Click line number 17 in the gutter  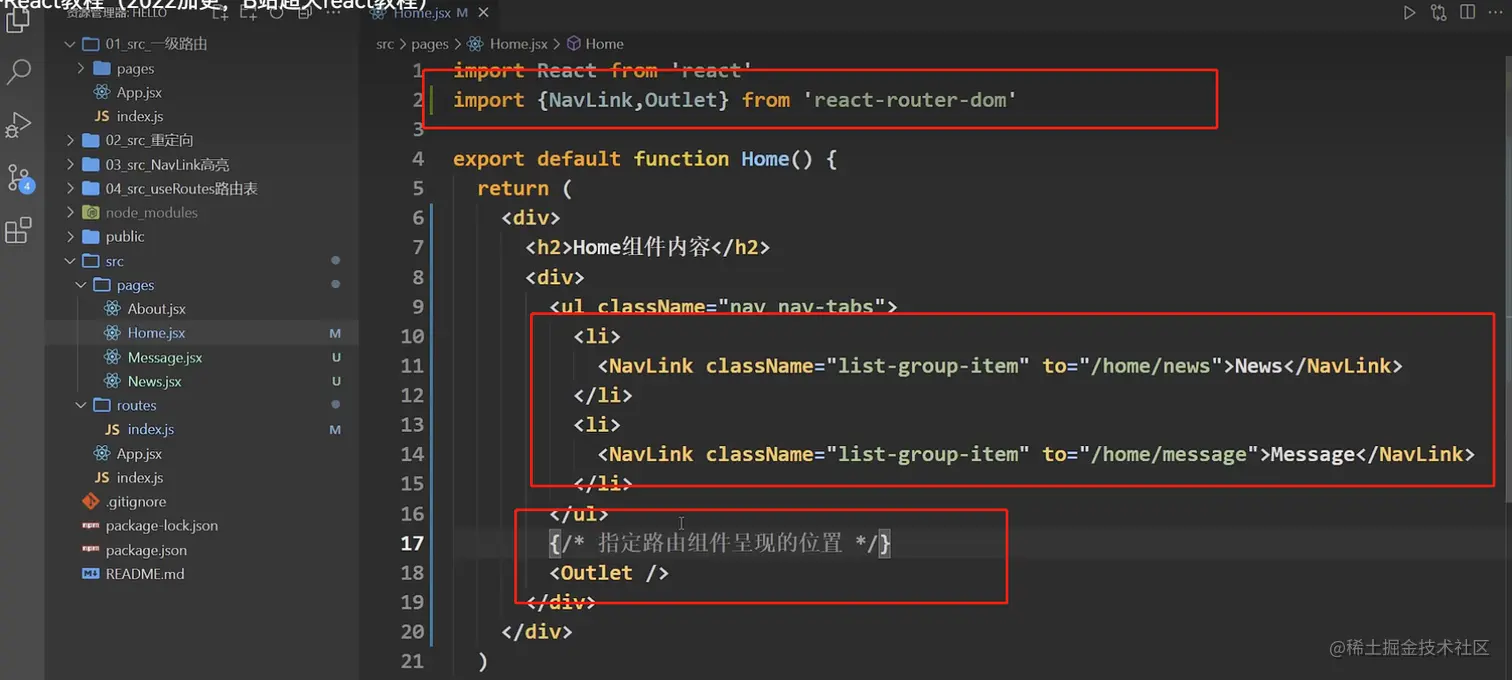tap(412, 543)
